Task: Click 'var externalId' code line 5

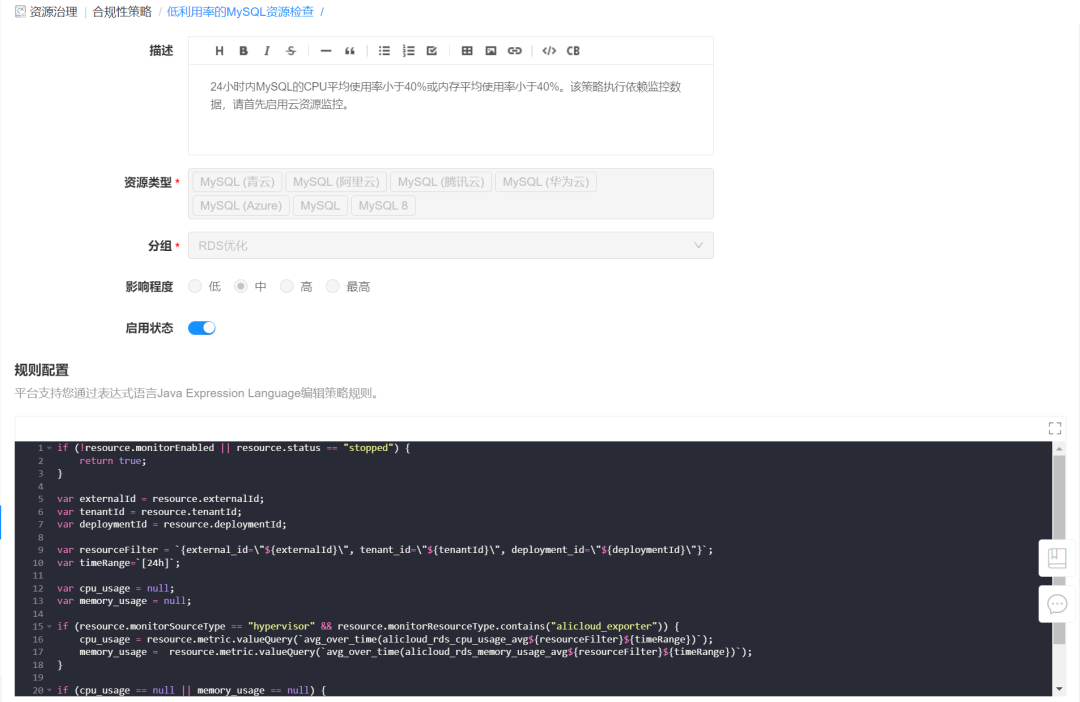Action: [x=160, y=499]
